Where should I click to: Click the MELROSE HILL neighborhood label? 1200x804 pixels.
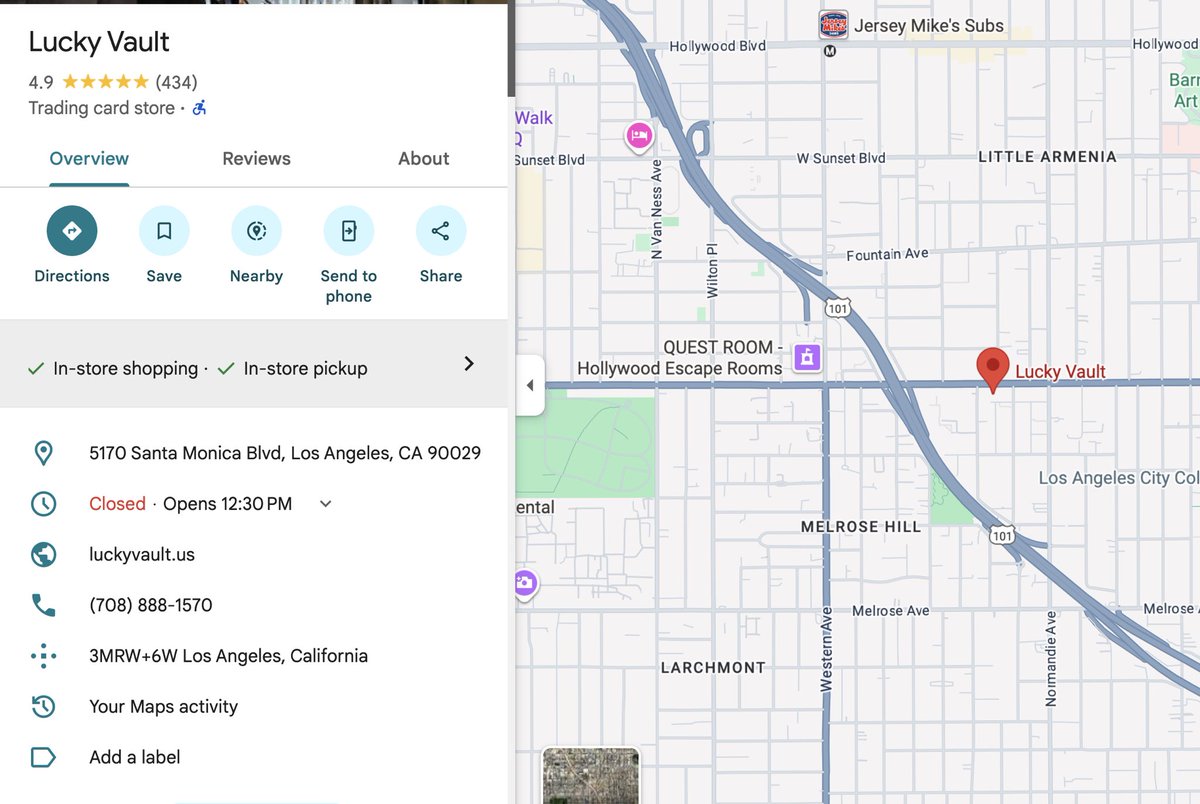click(x=861, y=527)
